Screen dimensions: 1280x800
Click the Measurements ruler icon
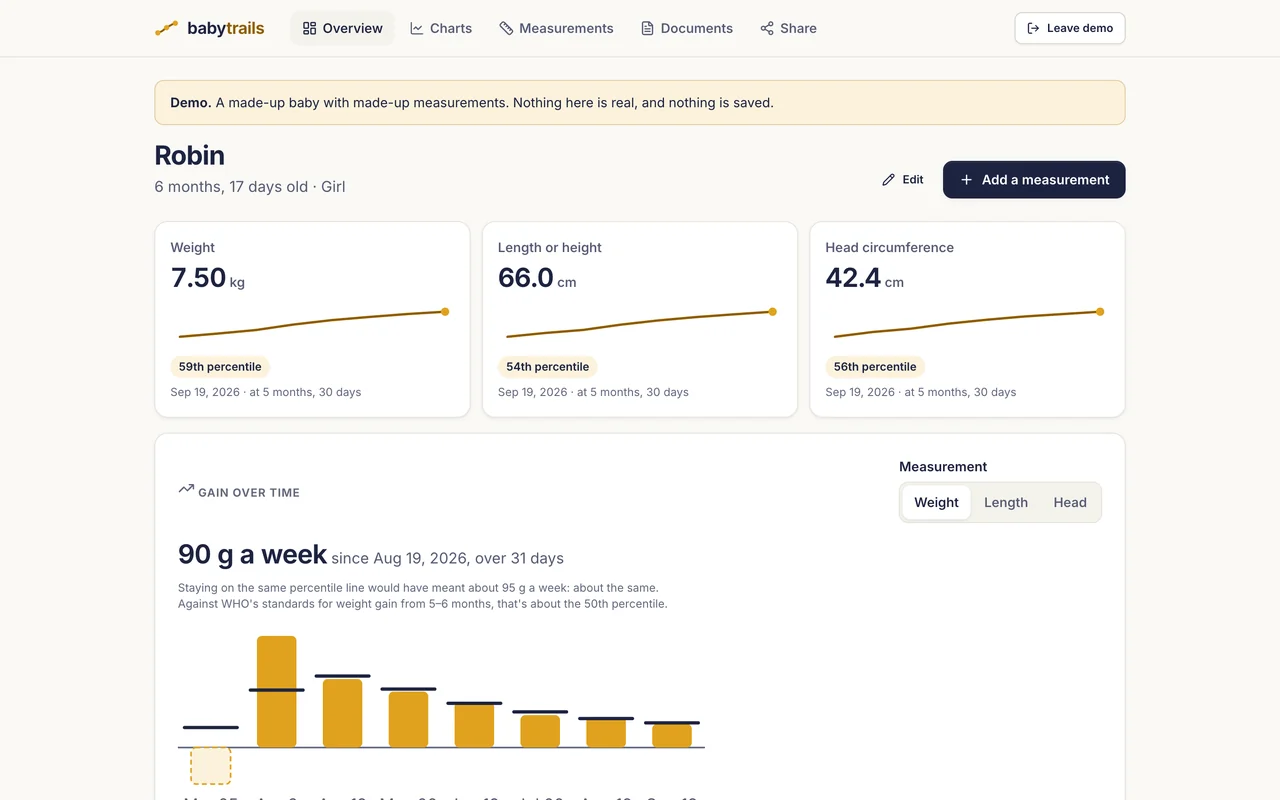tap(506, 28)
